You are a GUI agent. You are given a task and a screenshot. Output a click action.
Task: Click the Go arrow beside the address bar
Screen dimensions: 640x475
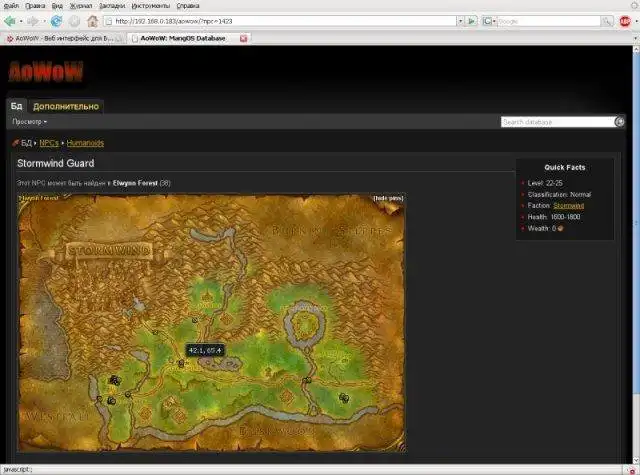pyautogui.click(x=472, y=21)
